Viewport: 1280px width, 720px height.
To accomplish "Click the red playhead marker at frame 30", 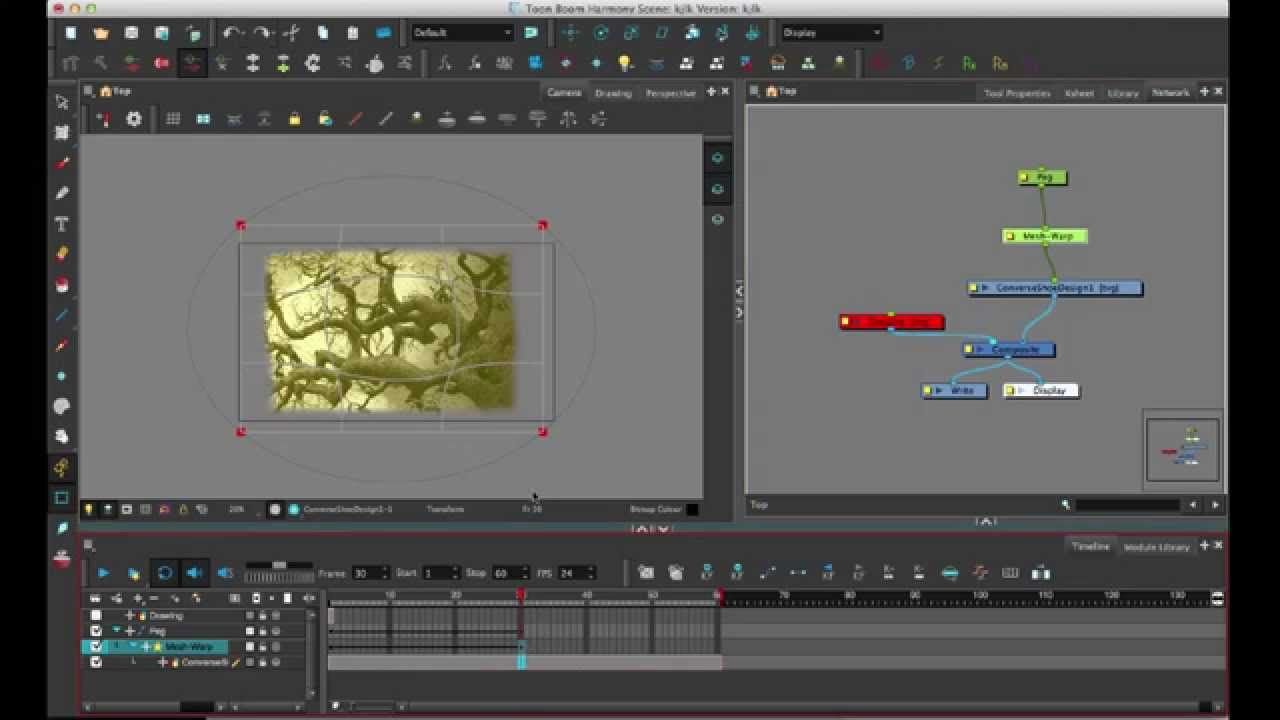I will (521, 594).
